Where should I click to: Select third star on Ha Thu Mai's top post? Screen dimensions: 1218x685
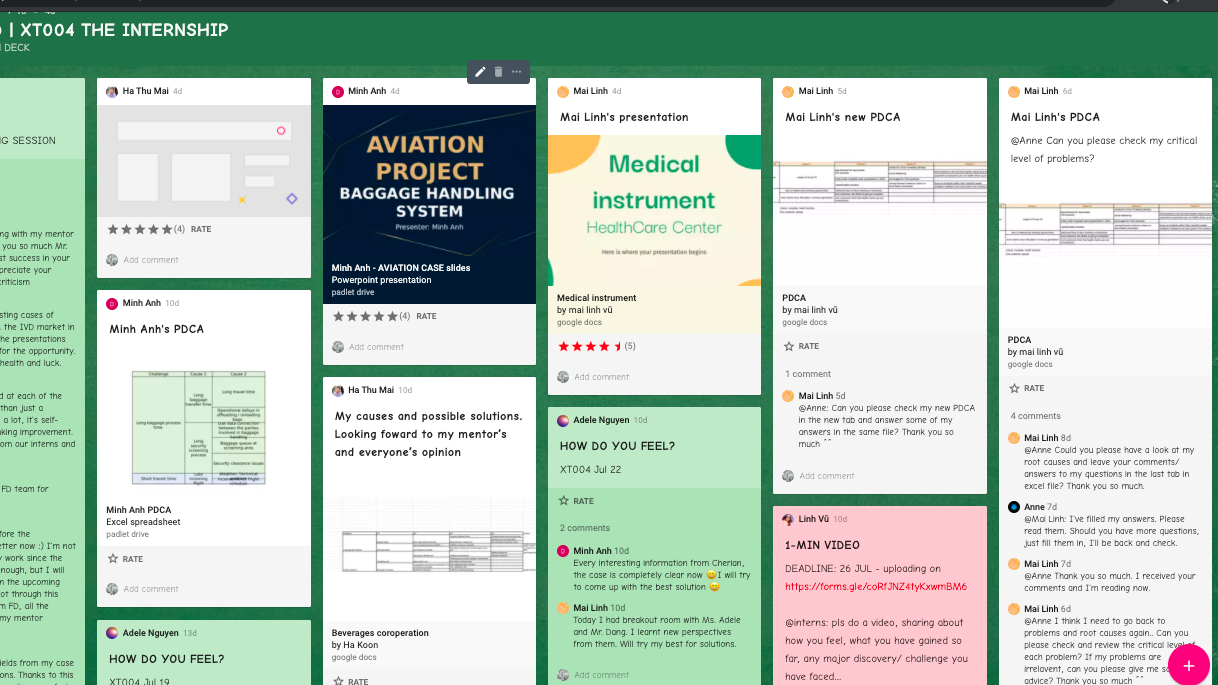click(x=140, y=229)
